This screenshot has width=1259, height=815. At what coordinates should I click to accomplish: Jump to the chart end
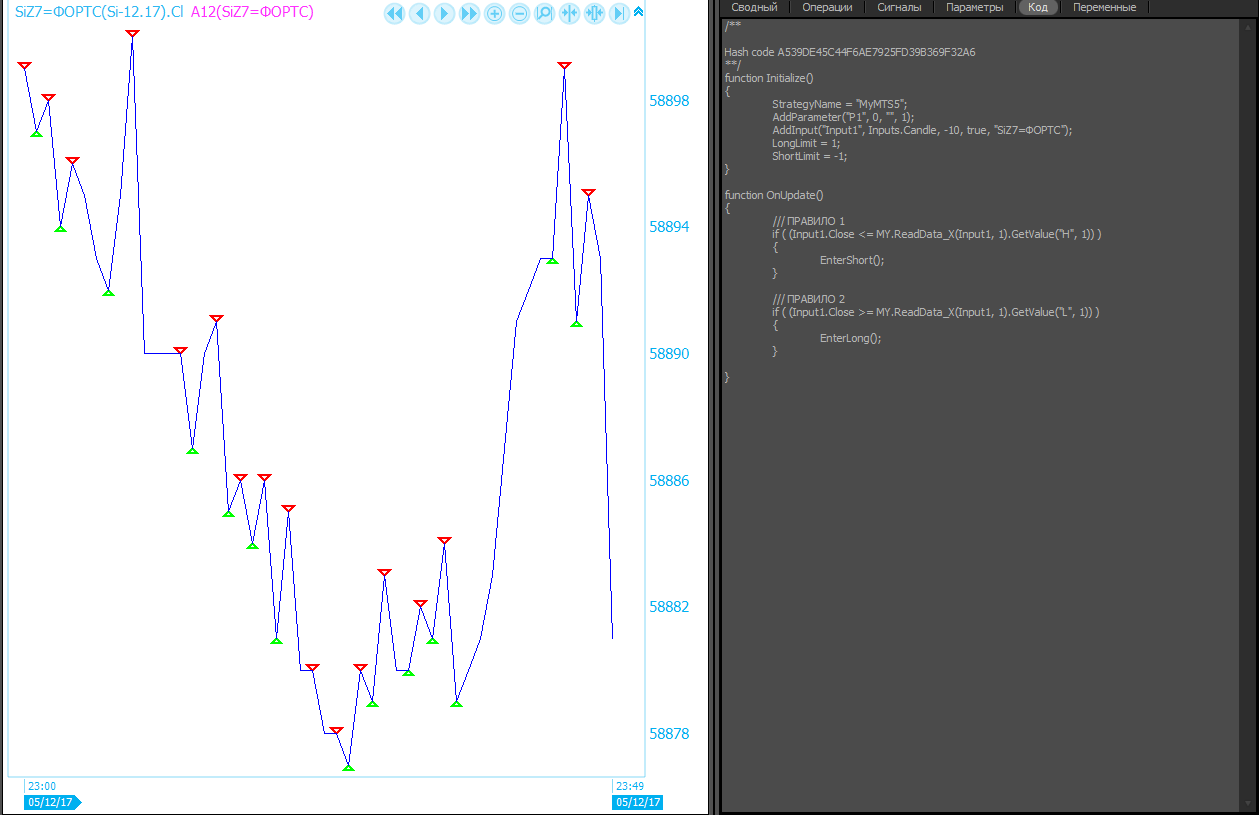619,13
